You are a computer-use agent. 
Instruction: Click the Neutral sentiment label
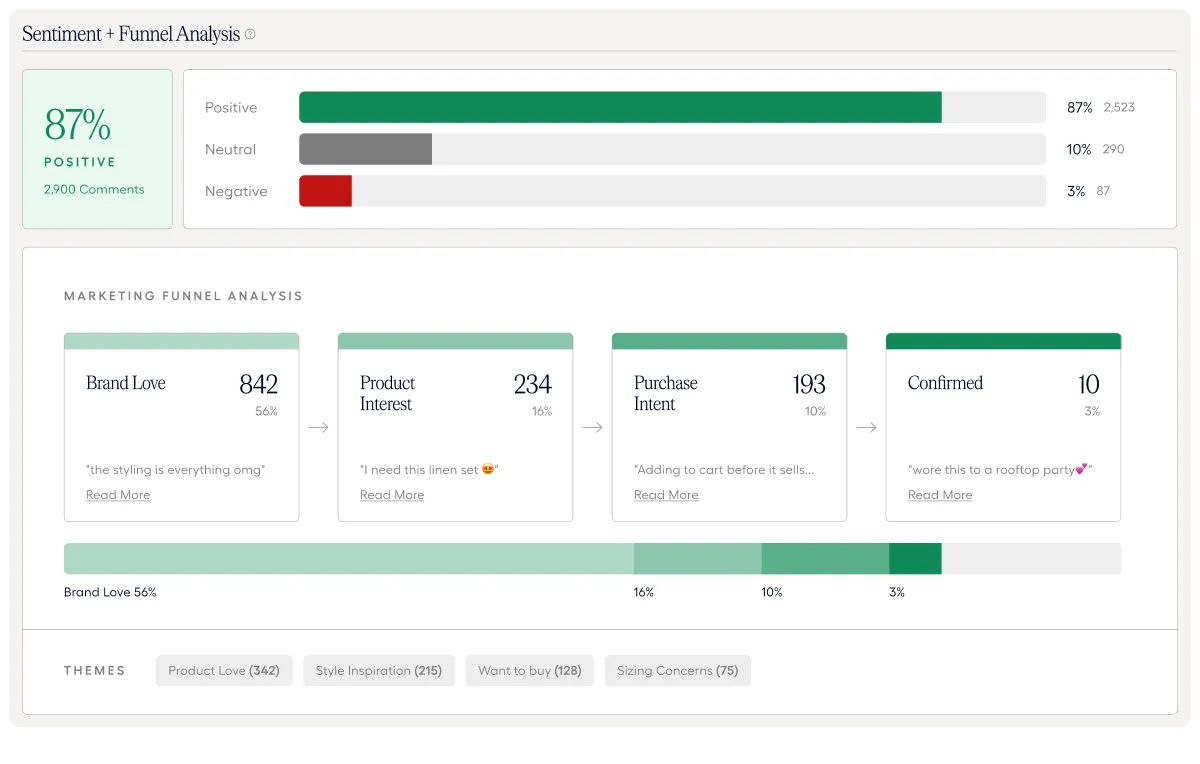pos(231,149)
